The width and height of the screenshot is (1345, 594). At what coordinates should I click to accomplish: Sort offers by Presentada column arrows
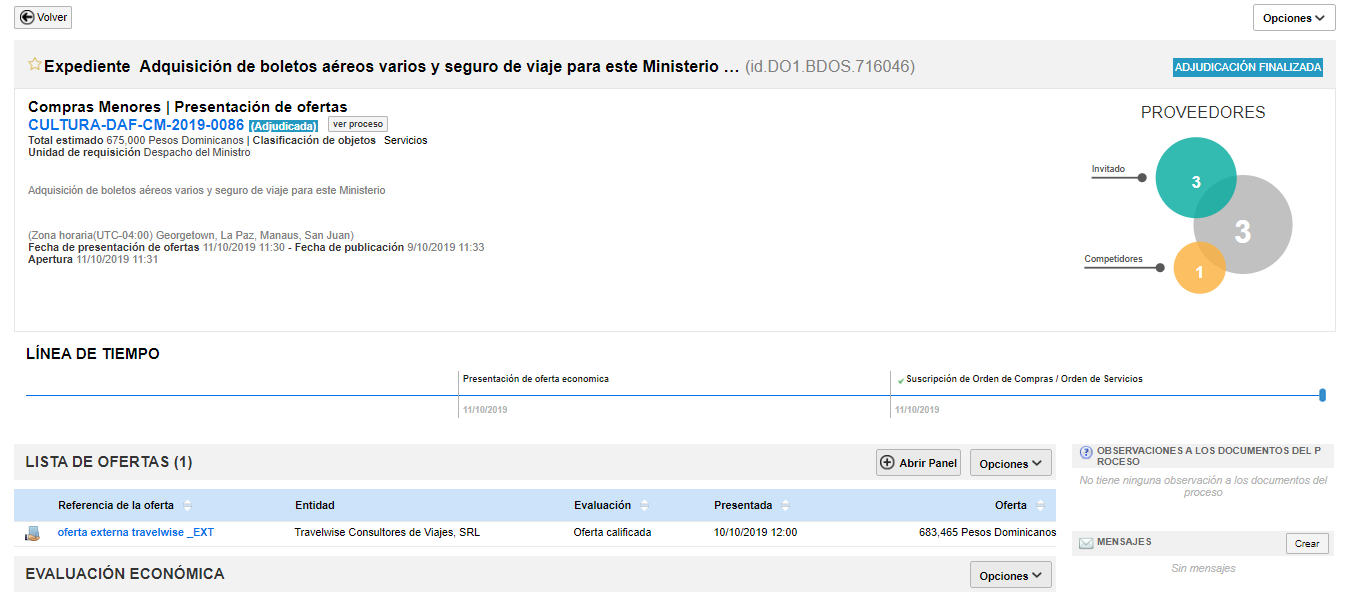786,505
